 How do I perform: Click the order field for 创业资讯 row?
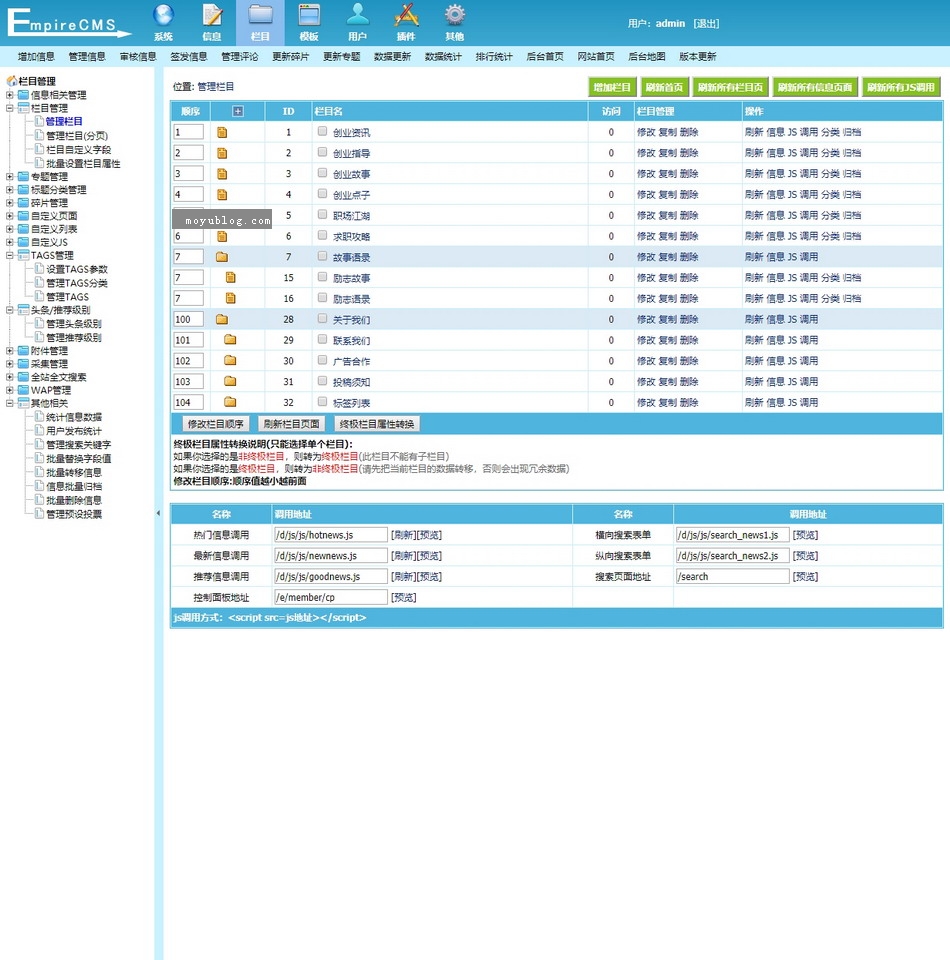click(189, 132)
